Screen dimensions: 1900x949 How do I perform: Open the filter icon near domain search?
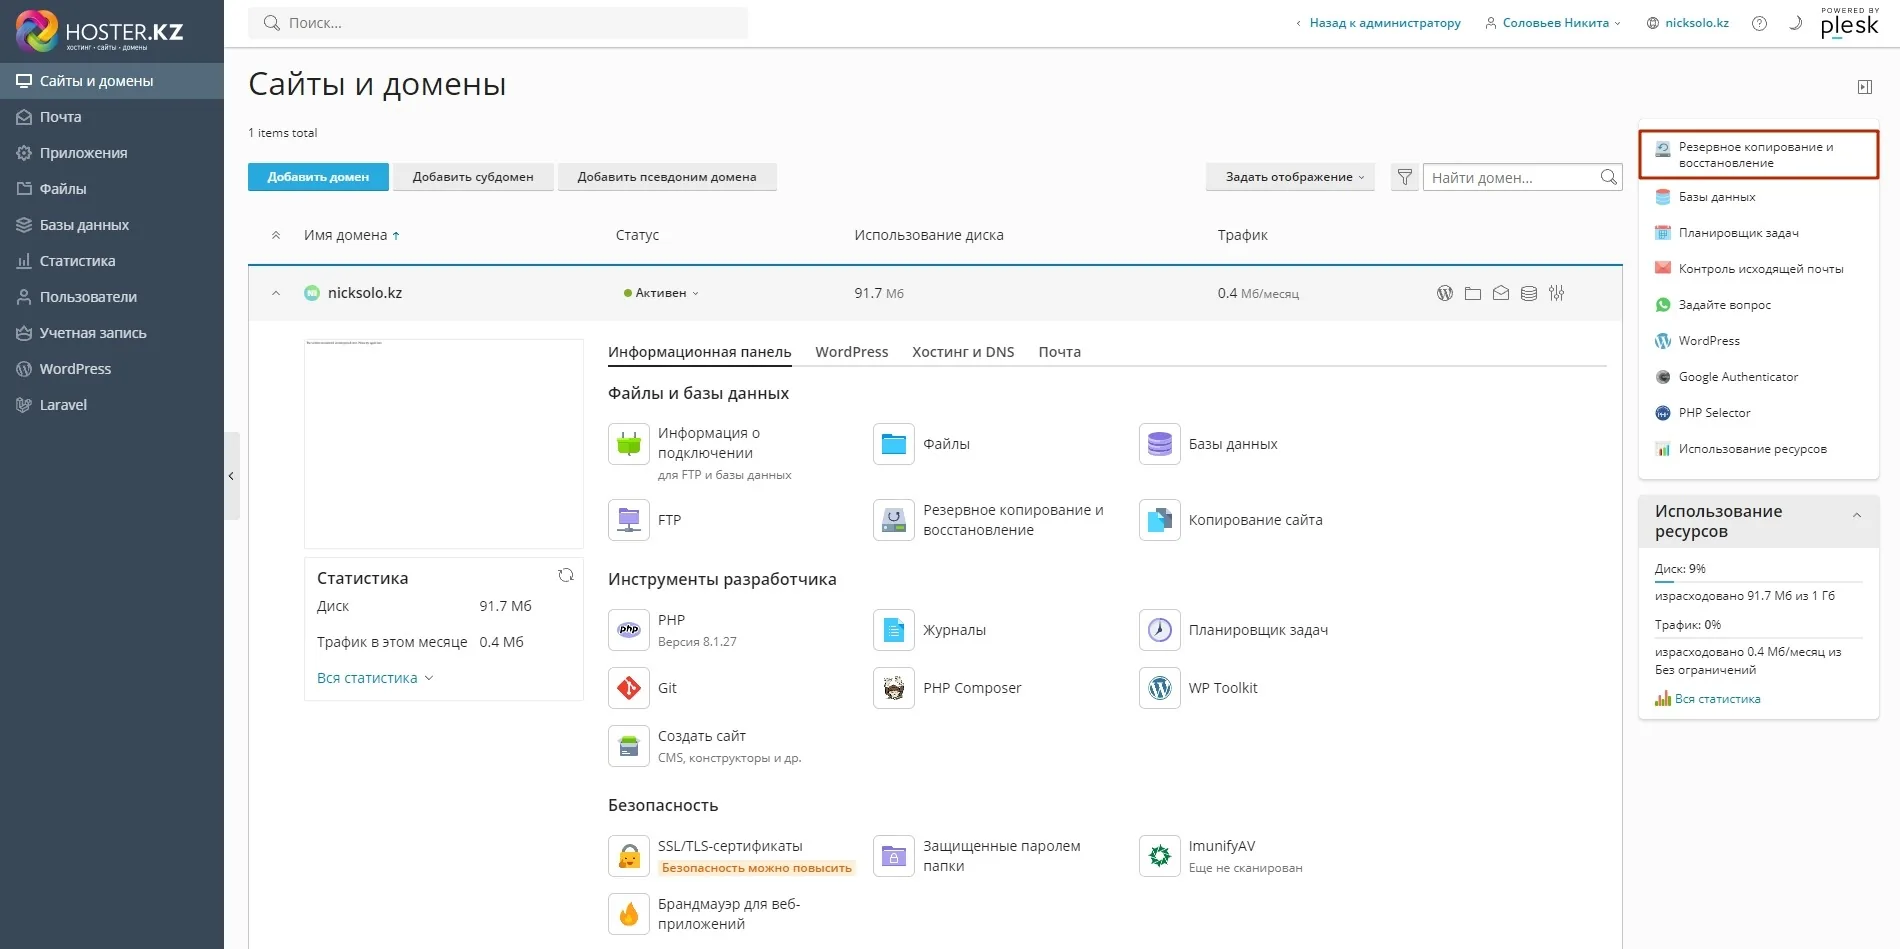click(1404, 177)
